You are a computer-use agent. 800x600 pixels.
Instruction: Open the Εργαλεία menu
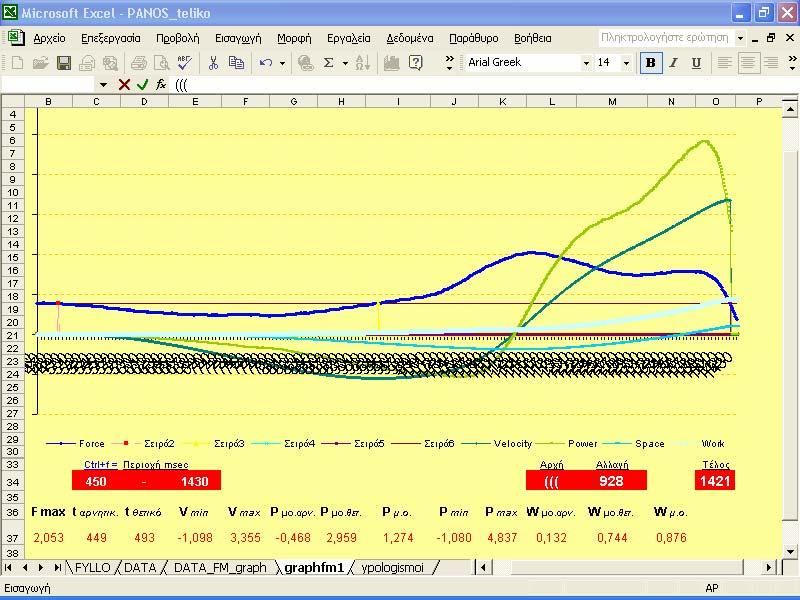[348, 38]
